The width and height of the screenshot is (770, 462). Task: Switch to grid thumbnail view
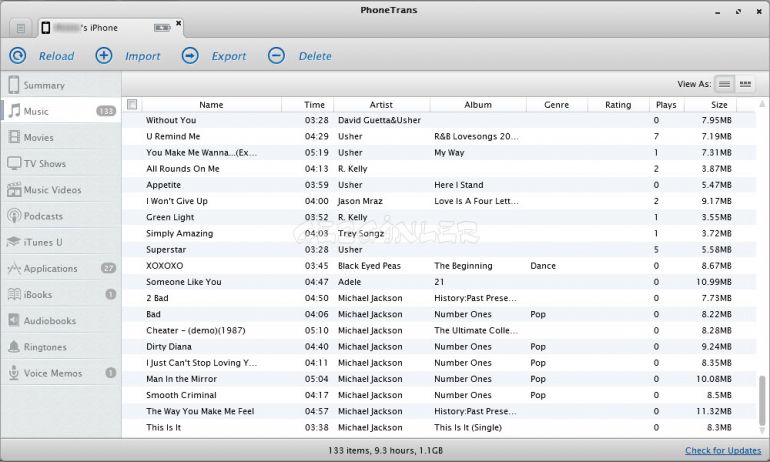(x=745, y=84)
